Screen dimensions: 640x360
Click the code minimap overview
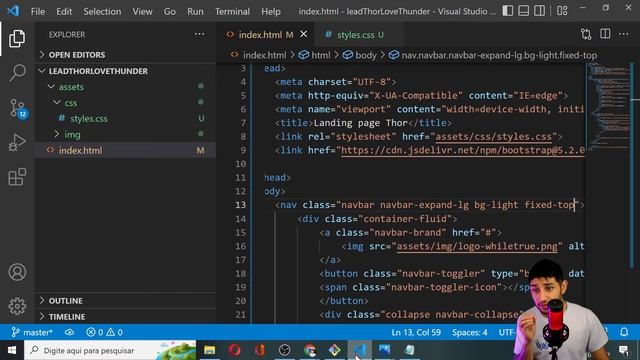click(x=609, y=106)
